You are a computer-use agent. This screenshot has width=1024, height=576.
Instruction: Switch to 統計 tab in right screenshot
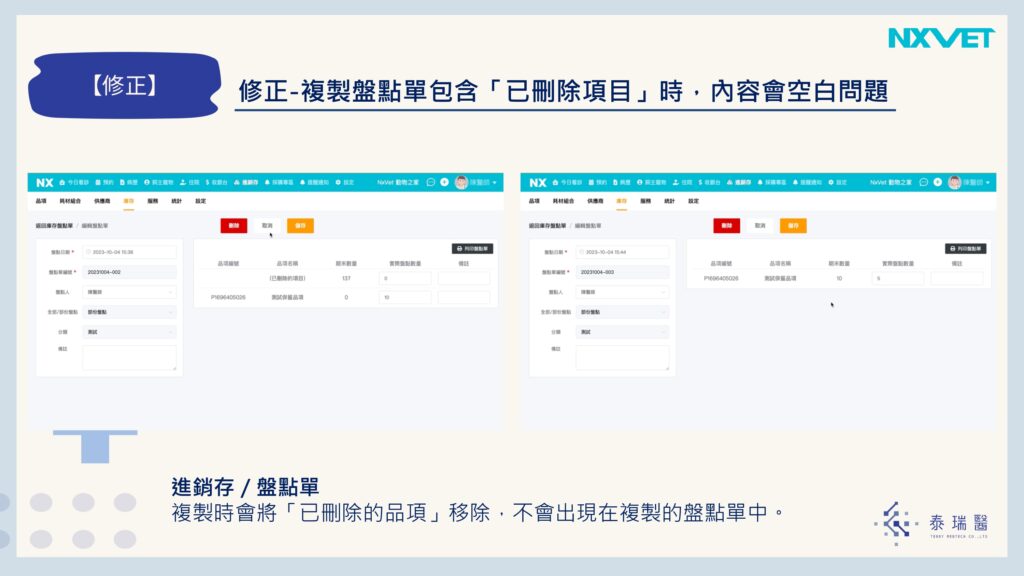(669, 201)
